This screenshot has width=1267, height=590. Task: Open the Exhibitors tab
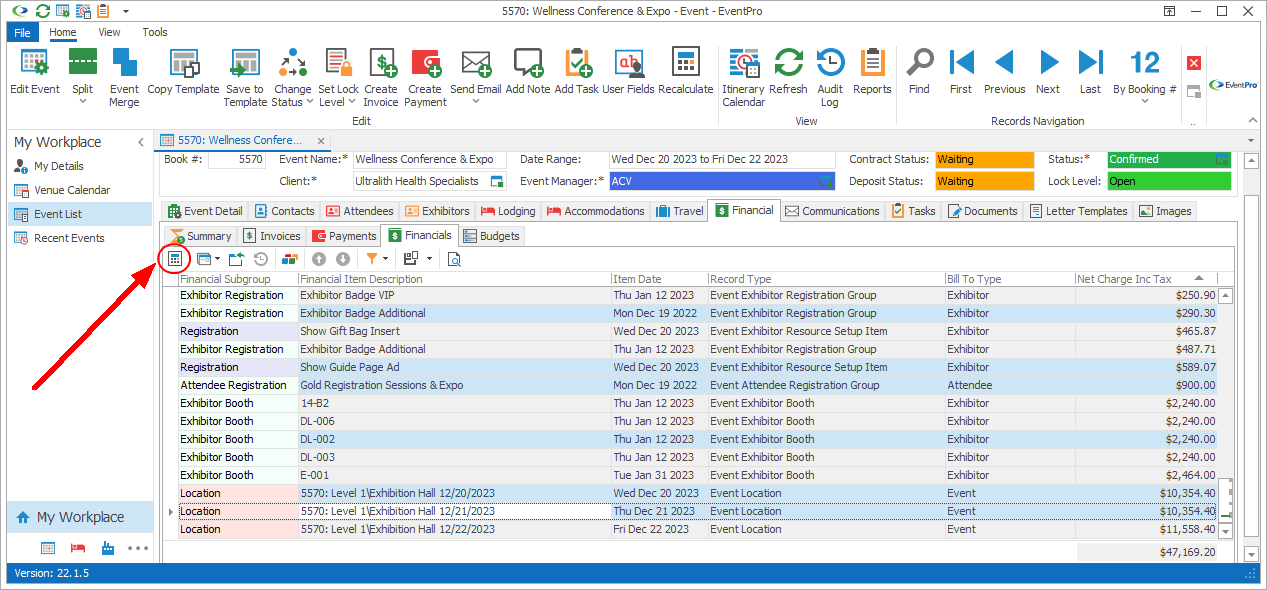coord(437,211)
